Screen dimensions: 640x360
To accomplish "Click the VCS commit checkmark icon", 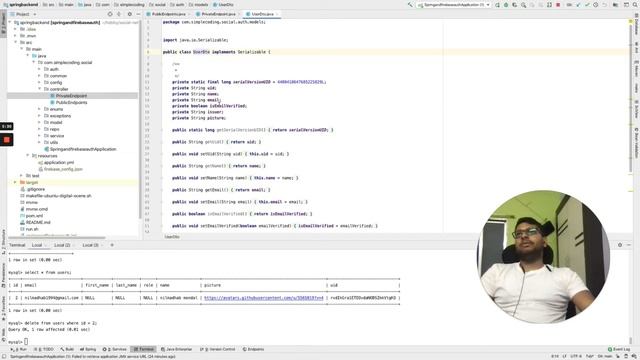I will coord(587,5).
